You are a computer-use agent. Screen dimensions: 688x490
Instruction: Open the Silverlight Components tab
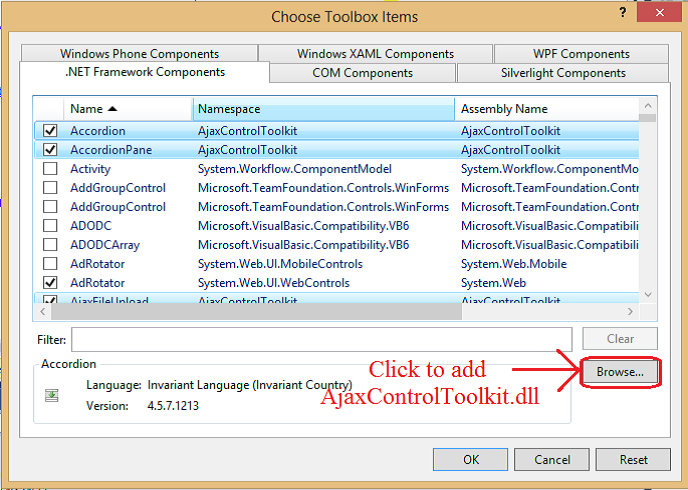[x=563, y=73]
